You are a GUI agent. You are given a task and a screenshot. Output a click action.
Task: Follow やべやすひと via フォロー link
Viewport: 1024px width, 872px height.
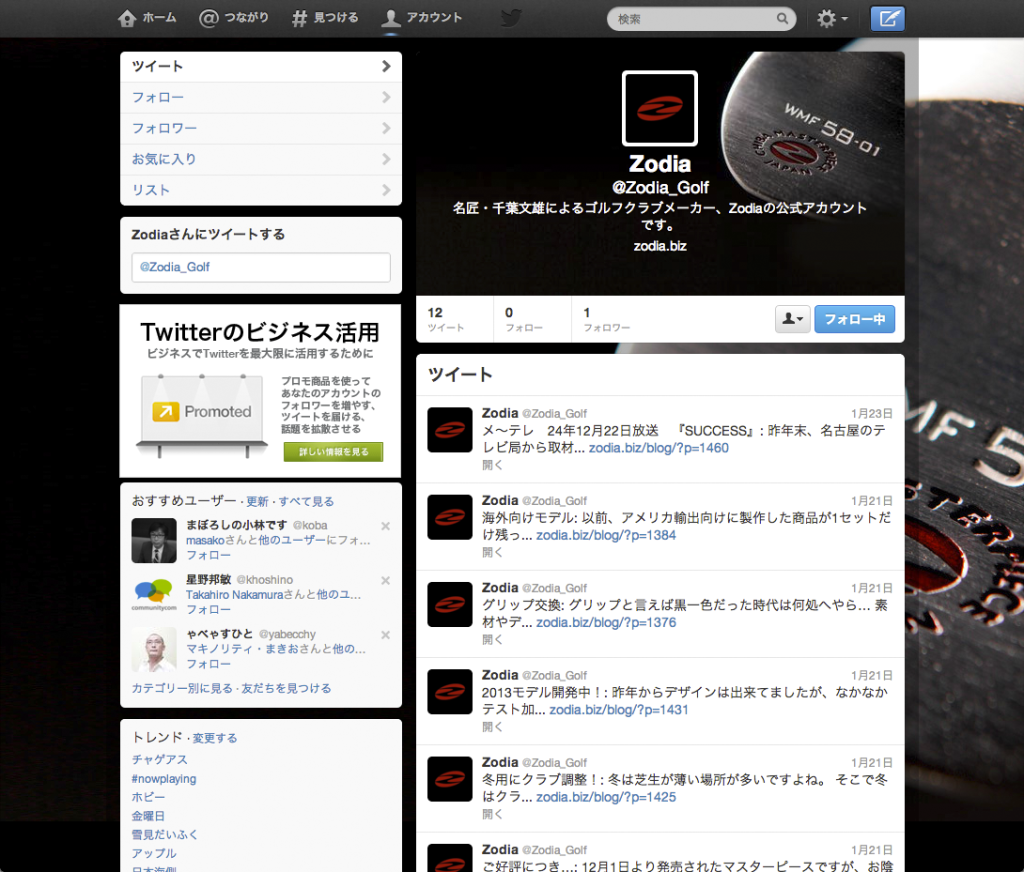click(x=208, y=664)
